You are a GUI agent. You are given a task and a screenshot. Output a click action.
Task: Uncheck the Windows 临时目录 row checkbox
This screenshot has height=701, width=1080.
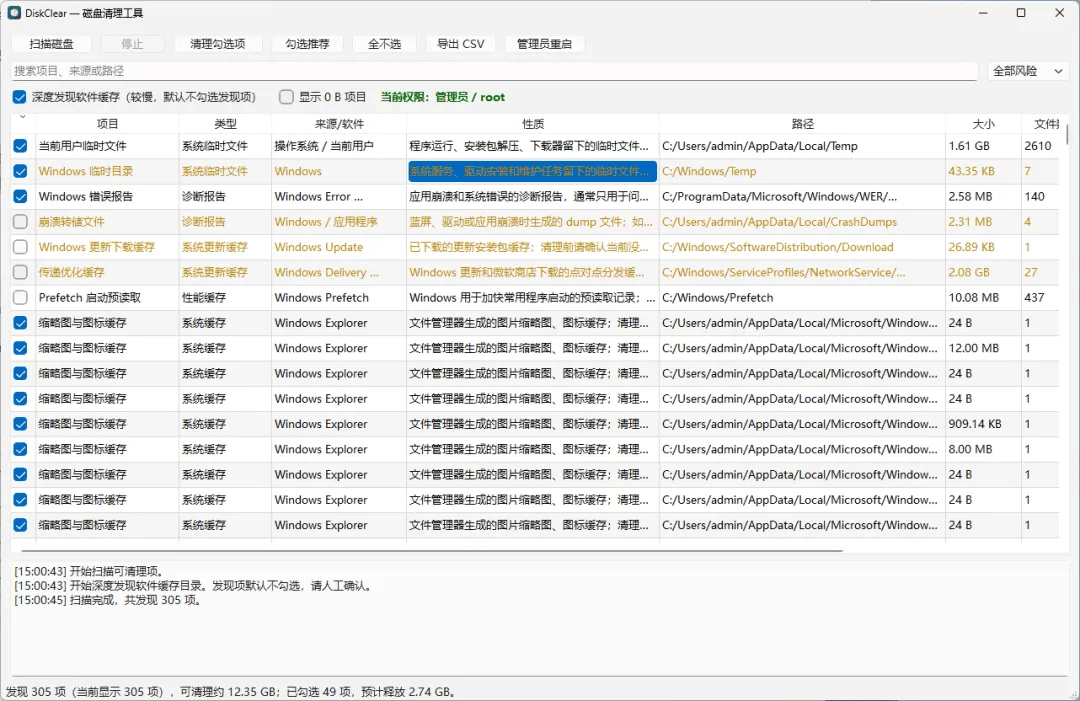(20, 171)
